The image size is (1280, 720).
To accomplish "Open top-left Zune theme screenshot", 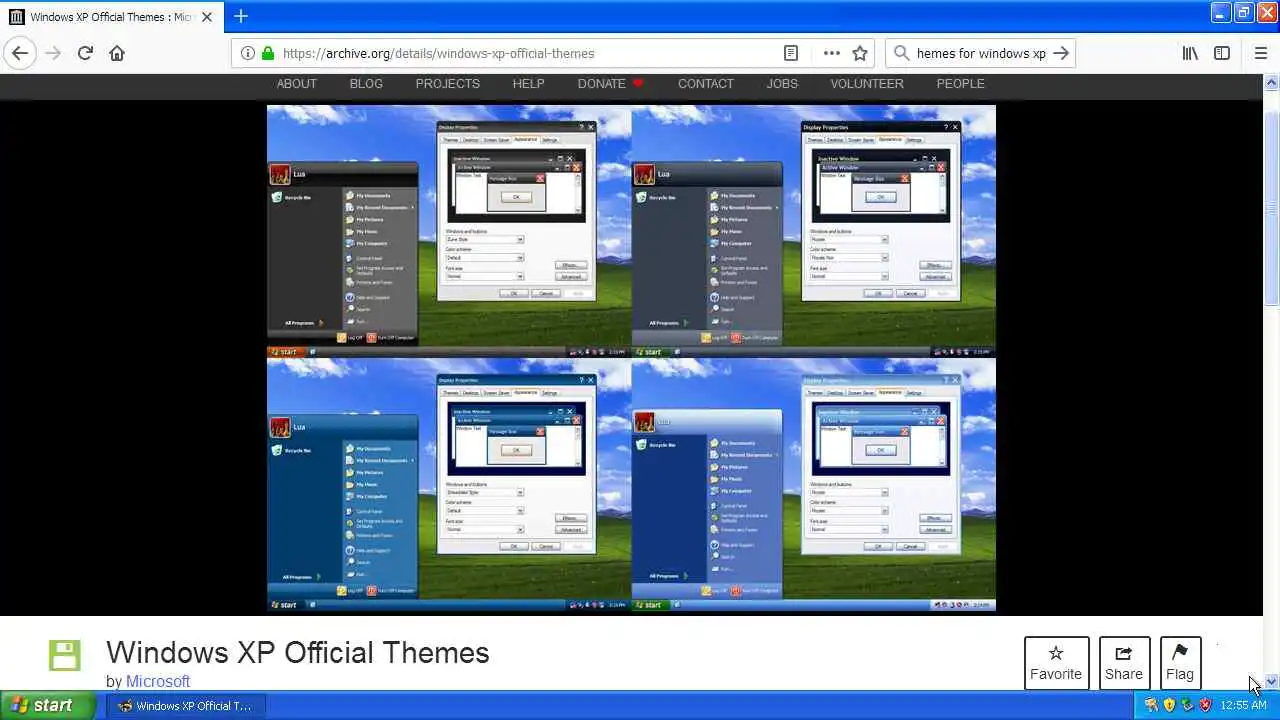I will point(449,231).
